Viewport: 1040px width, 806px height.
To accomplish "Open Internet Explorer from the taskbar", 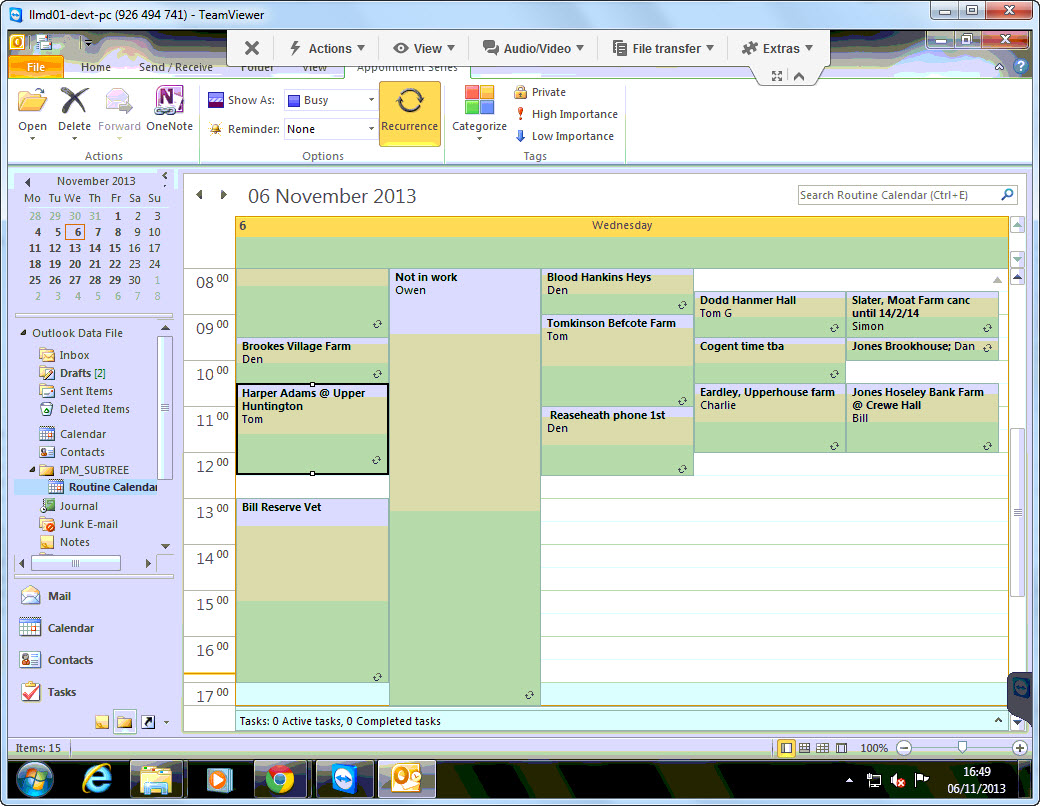I will pyautogui.click(x=95, y=779).
